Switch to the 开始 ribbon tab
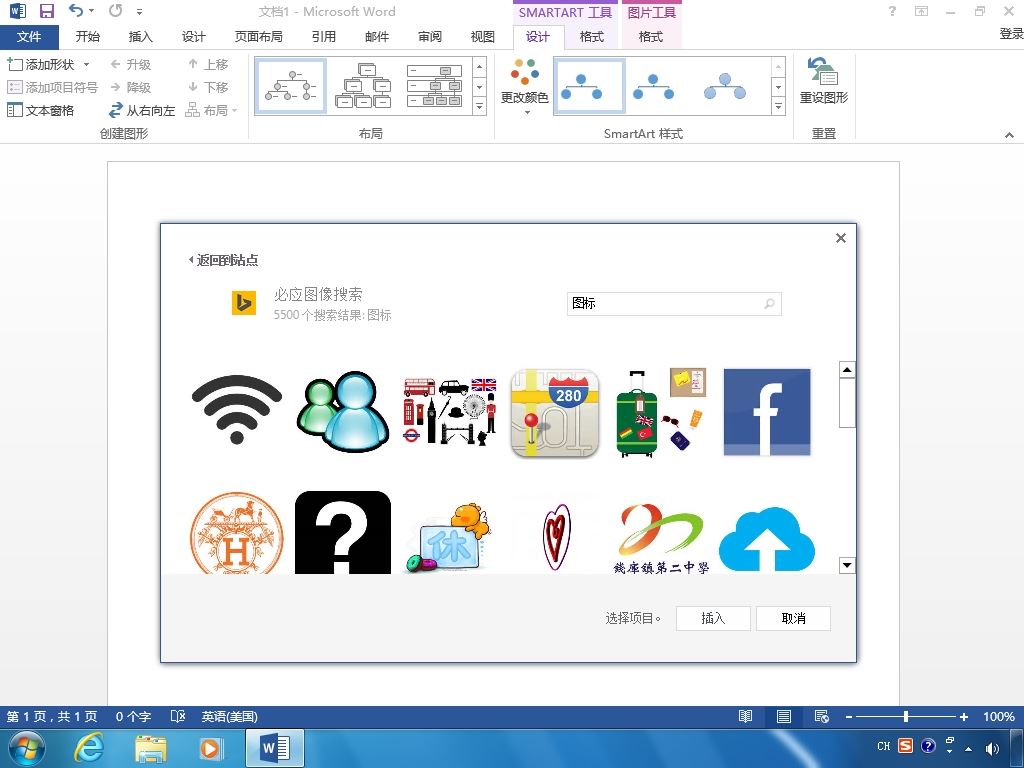 pos(88,37)
